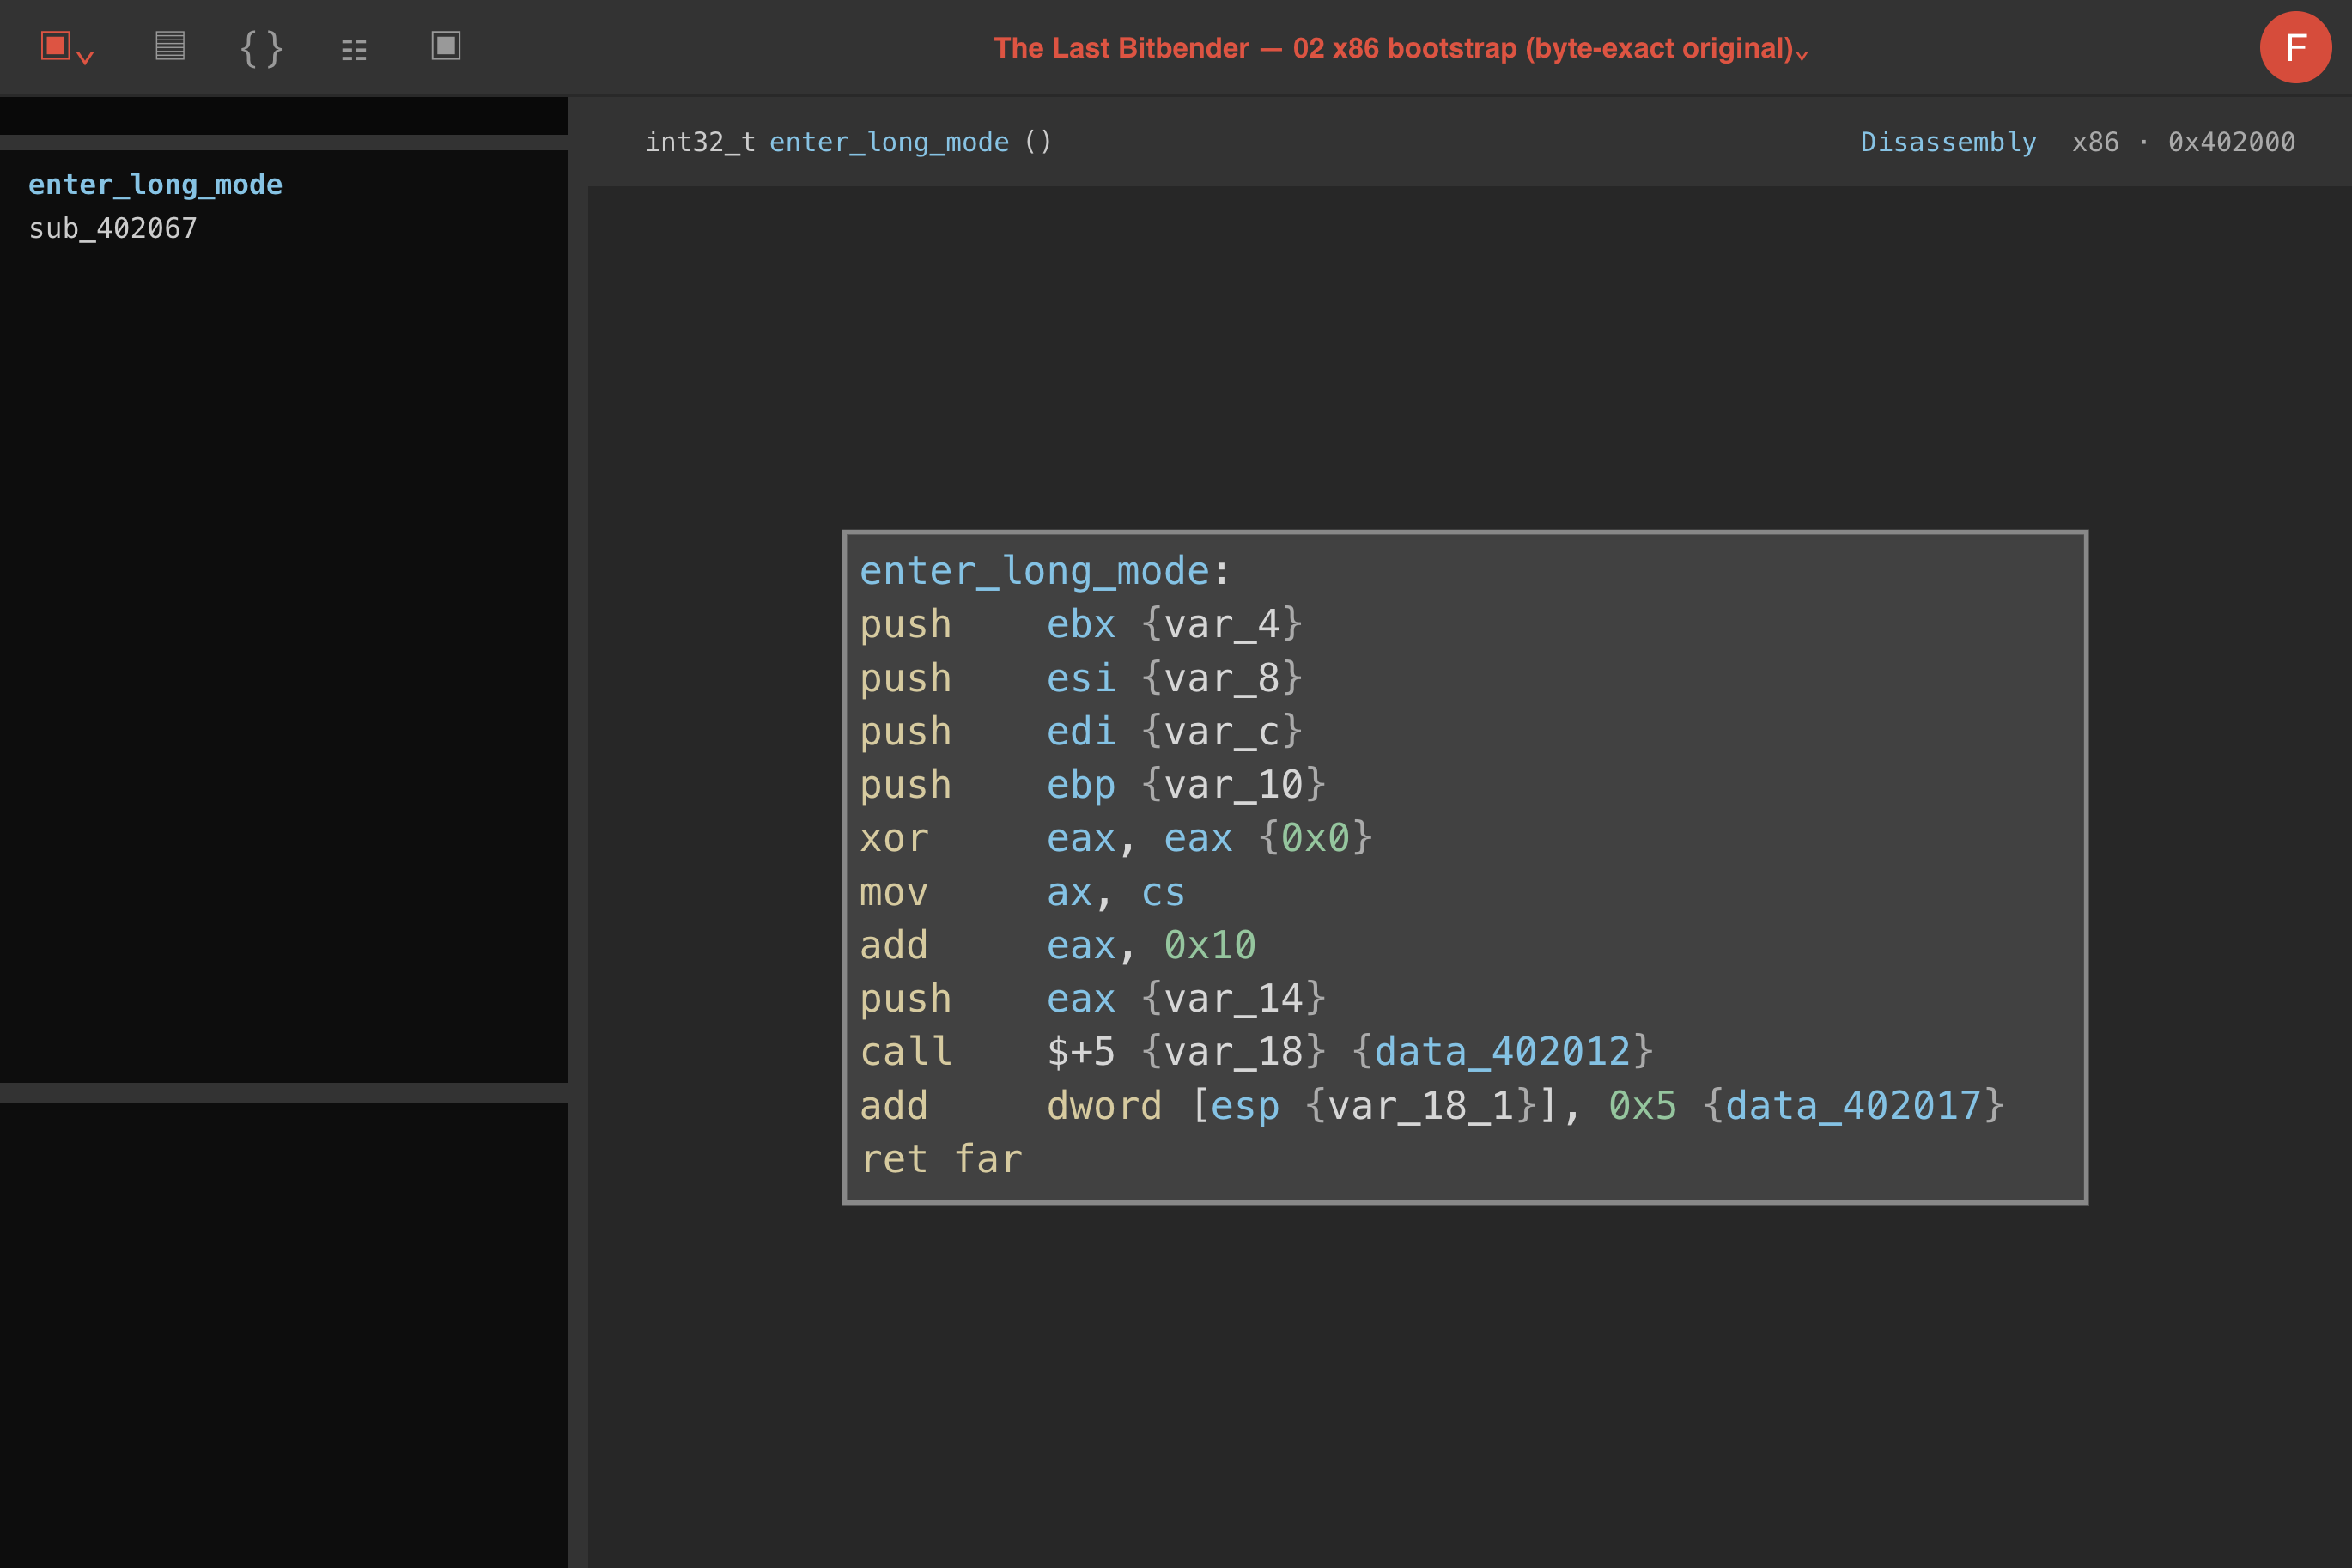
Task: Click the var_18_1 variable in the add dword line
Action: (1421, 1106)
